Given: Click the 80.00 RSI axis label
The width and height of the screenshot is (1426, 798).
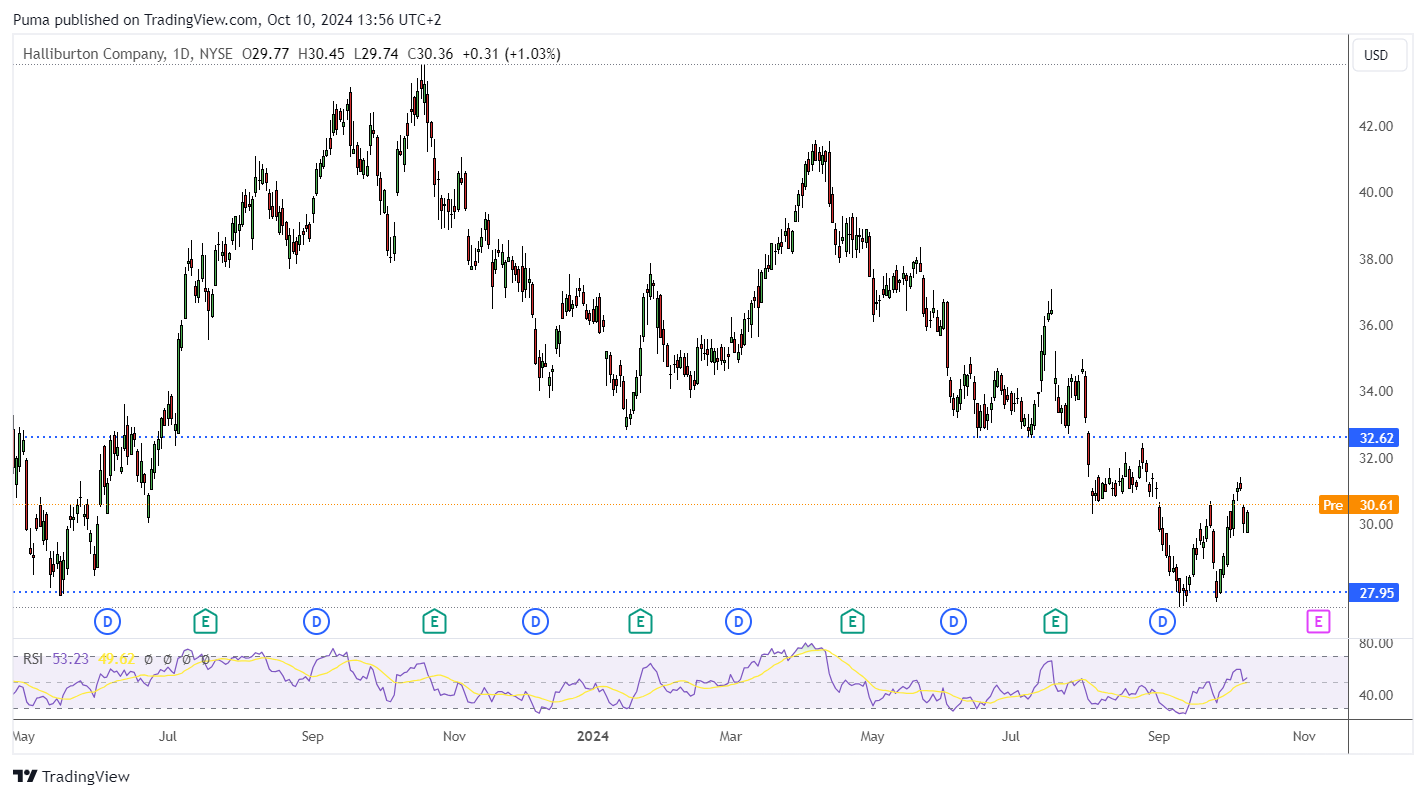Looking at the screenshot, I should pyautogui.click(x=1376, y=644).
